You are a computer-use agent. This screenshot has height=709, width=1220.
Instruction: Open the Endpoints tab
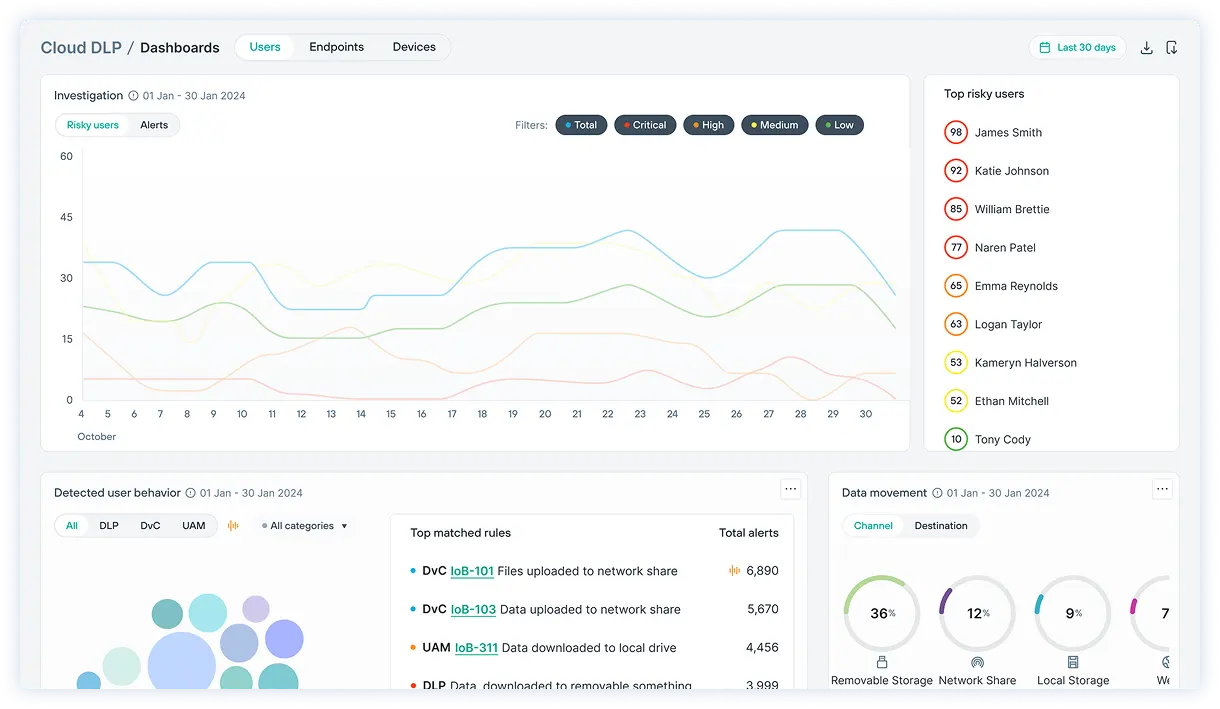[x=337, y=47]
